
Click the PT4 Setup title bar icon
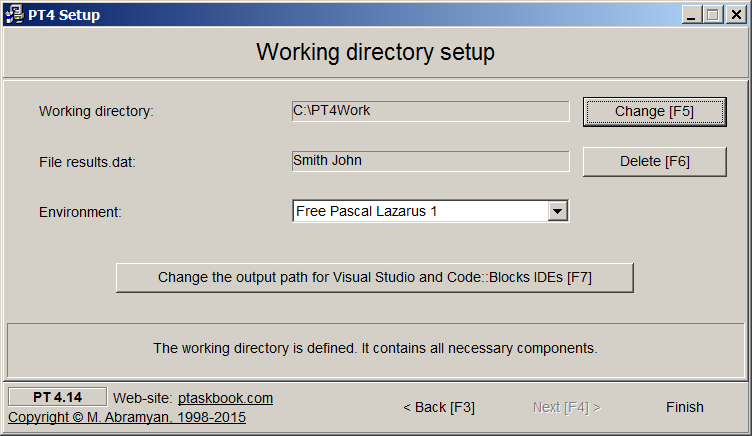13,14
